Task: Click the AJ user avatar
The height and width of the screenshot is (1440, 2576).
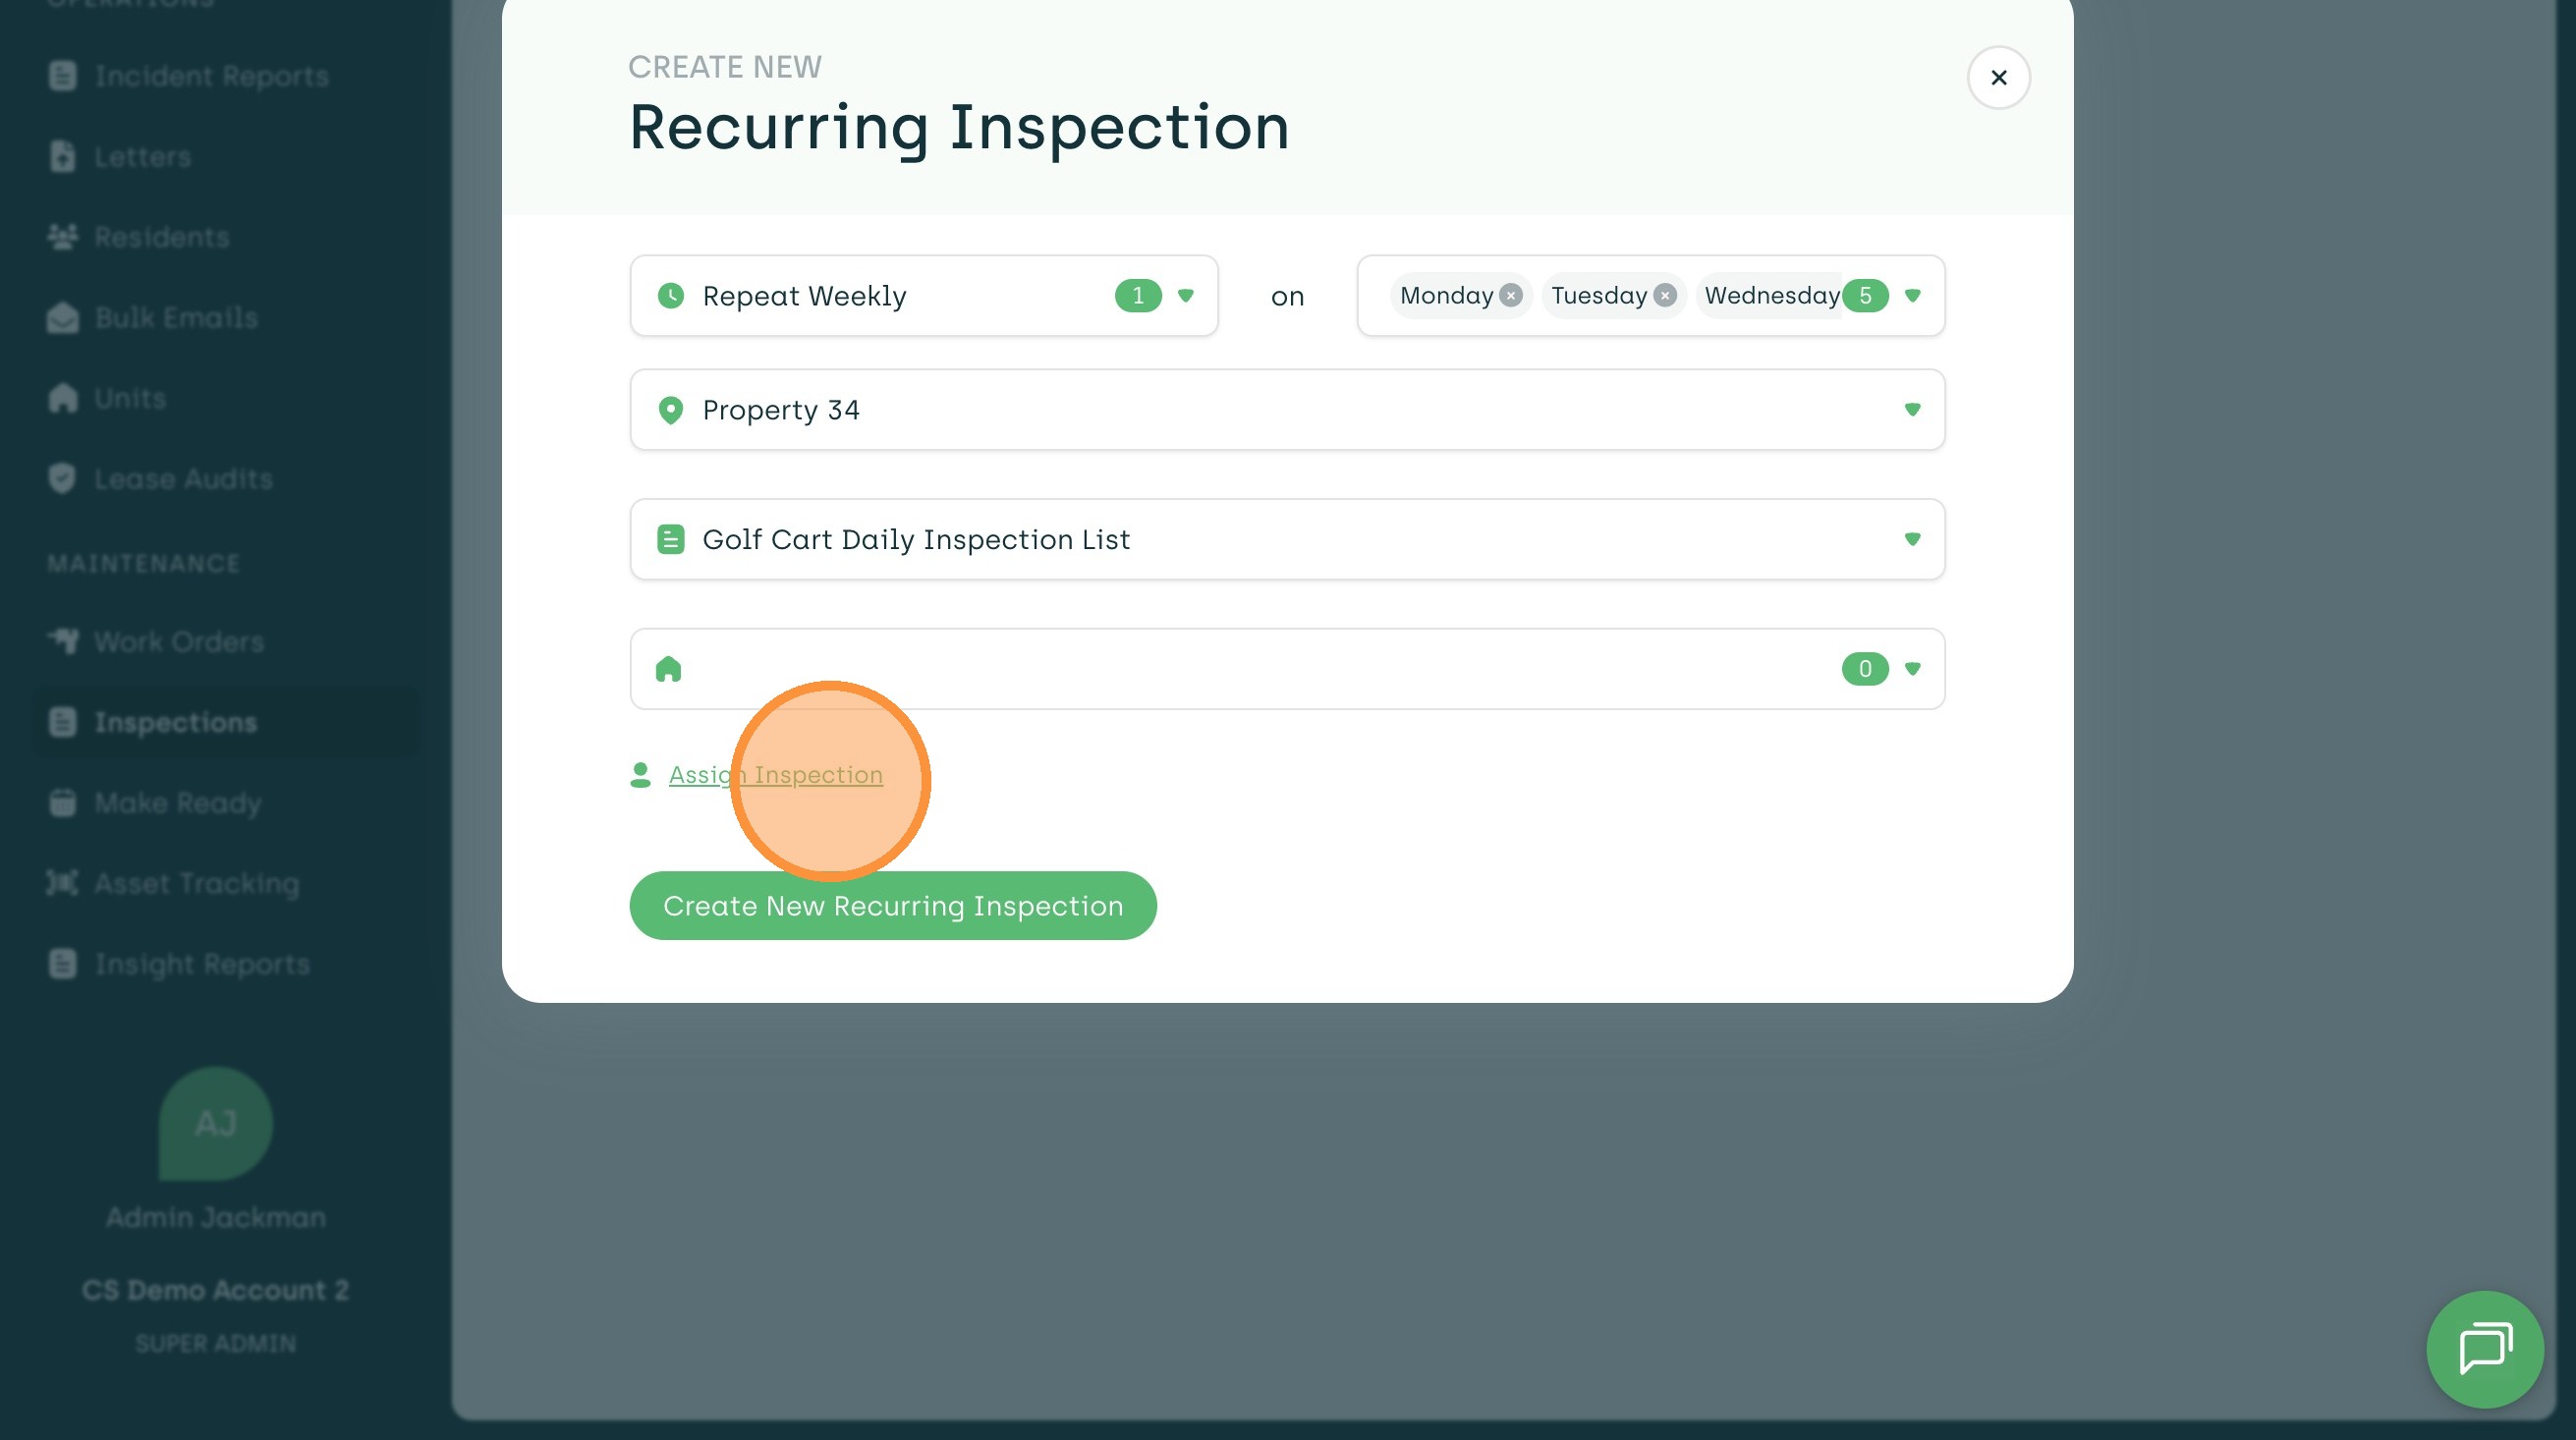Action: (215, 1123)
